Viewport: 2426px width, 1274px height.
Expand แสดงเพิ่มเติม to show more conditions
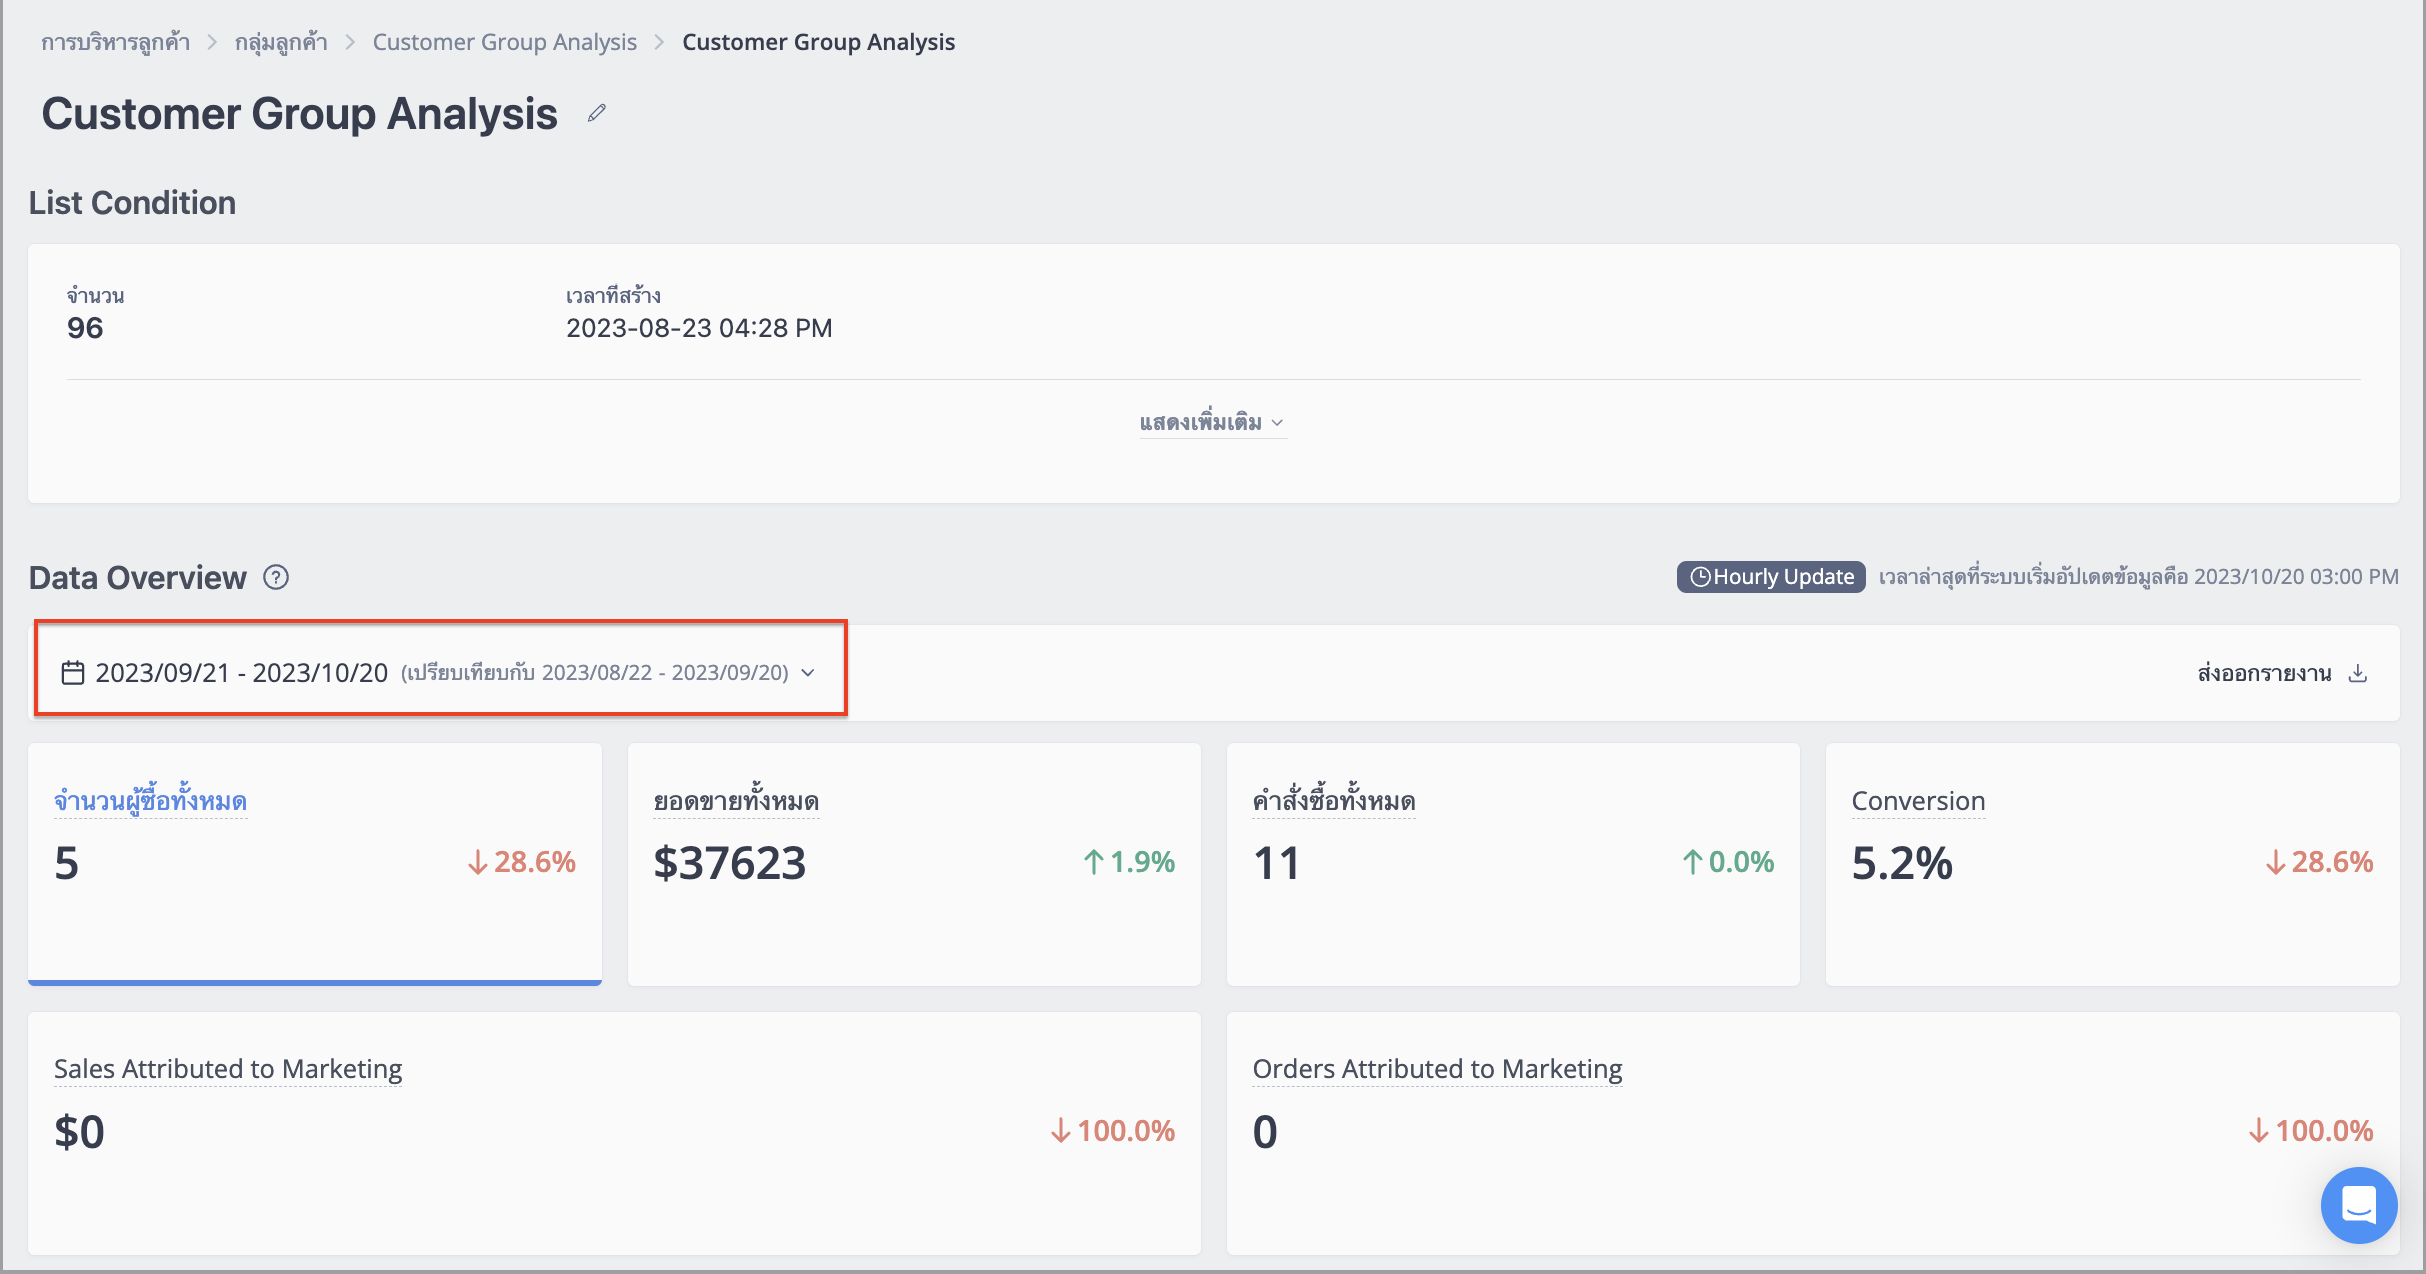(1212, 423)
